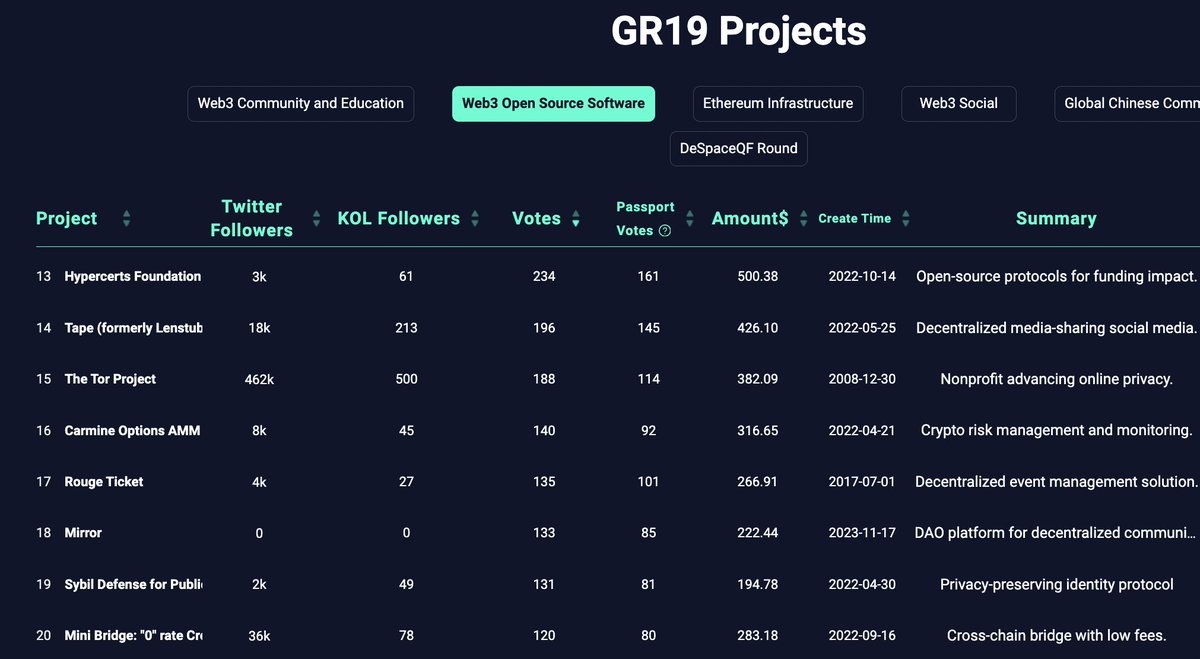Select Web3 Community and Education tab

click(x=300, y=103)
